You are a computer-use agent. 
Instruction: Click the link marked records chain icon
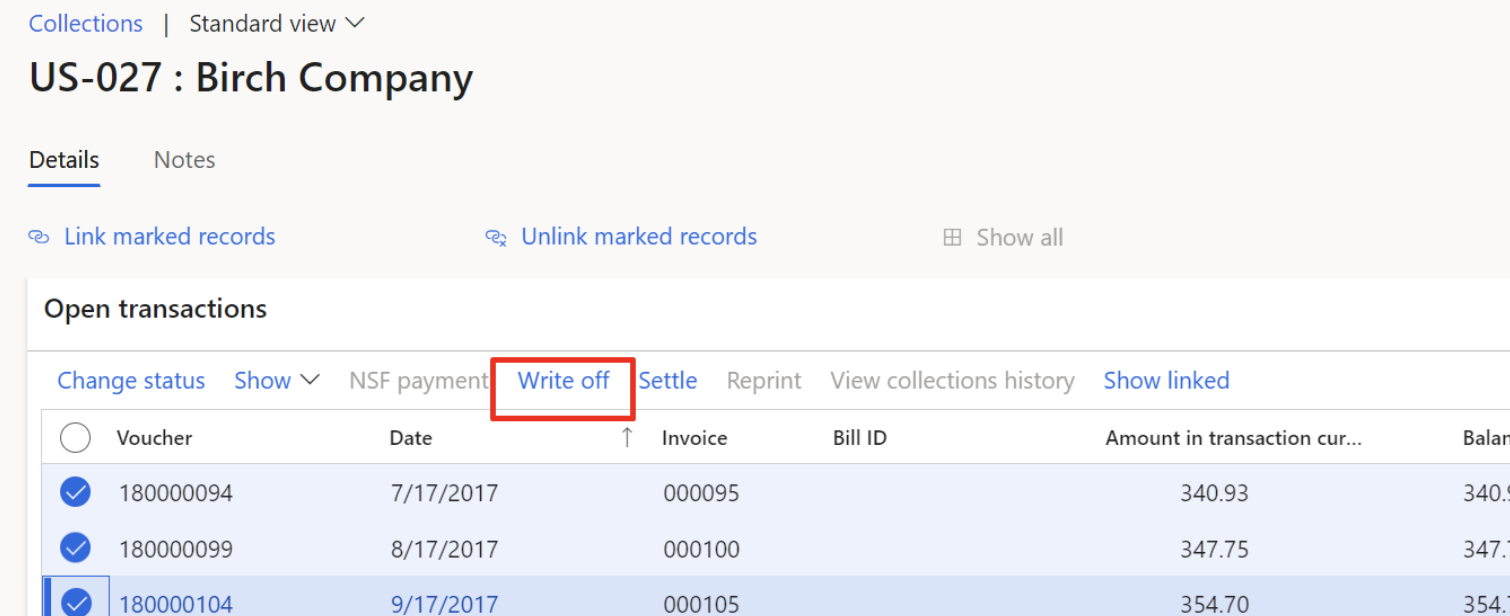tap(38, 237)
